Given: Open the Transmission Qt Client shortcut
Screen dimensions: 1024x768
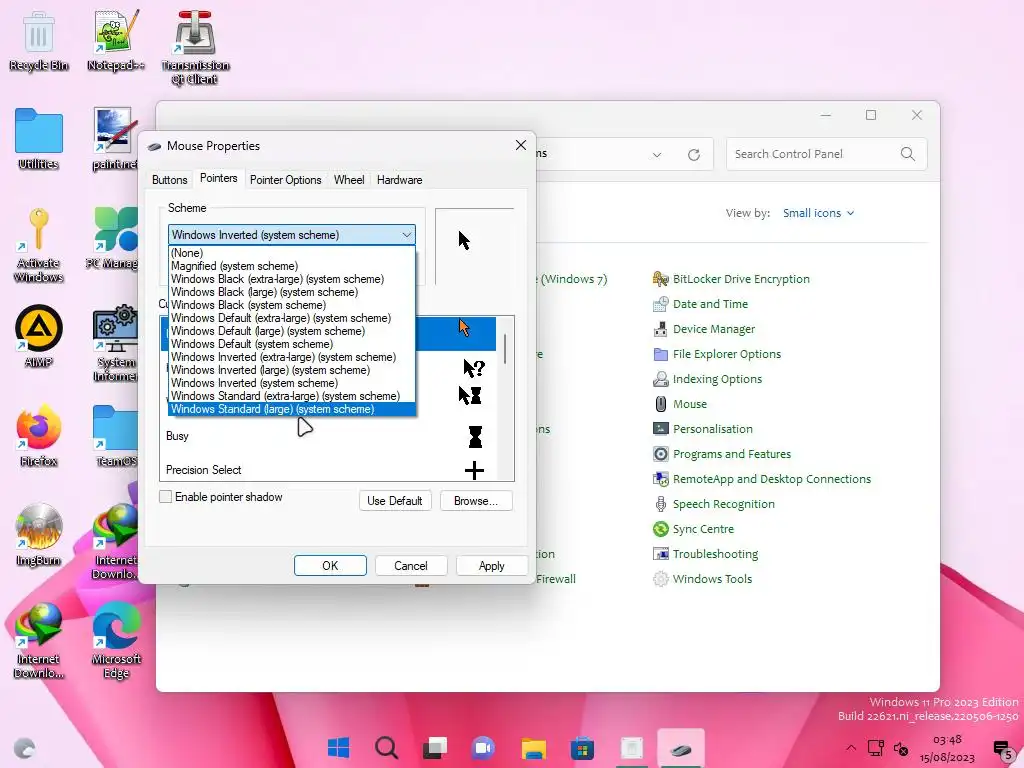Looking at the screenshot, I should tap(195, 47).
